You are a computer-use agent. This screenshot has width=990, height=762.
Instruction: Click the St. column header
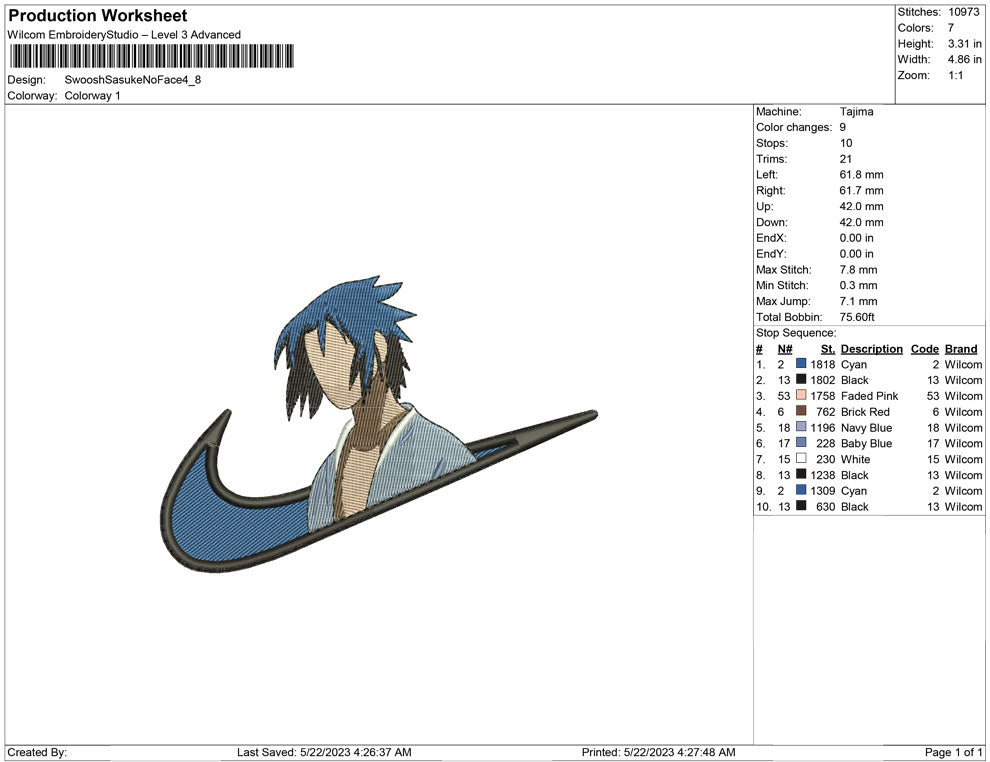(827, 349)
